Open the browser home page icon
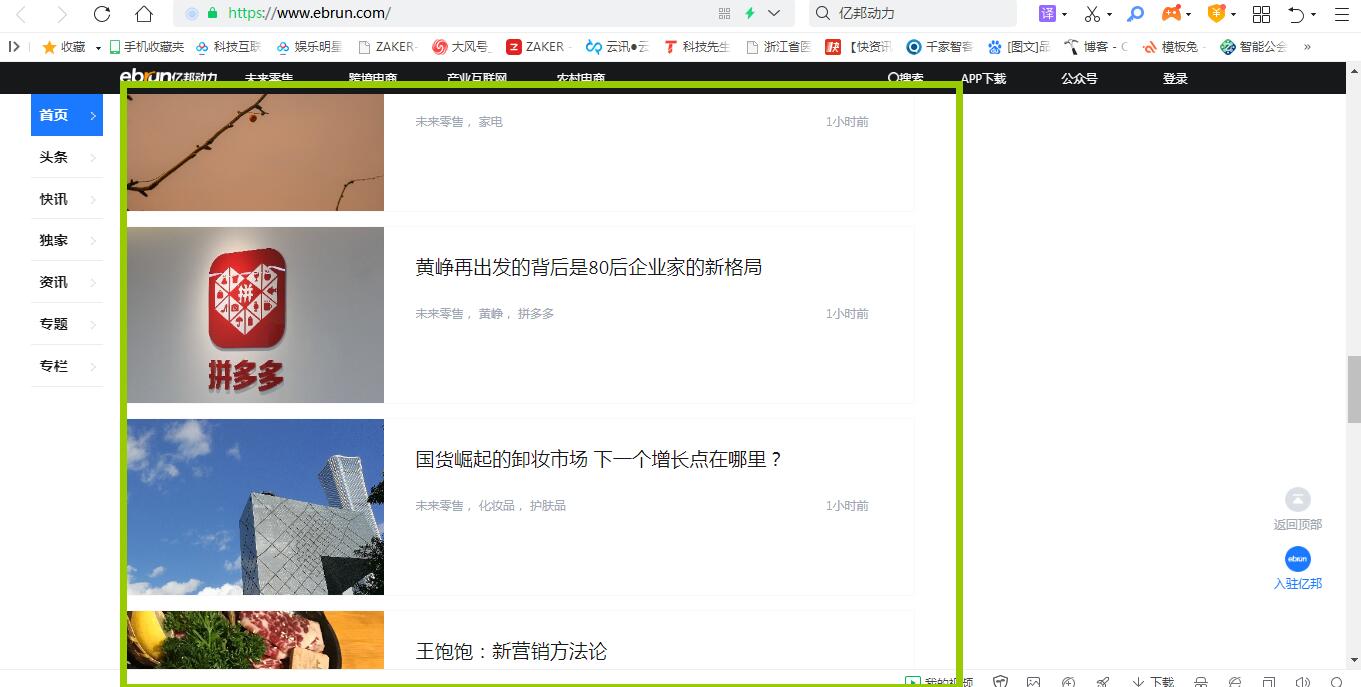Screen dimensions: 1361x687 click(144, 14)
